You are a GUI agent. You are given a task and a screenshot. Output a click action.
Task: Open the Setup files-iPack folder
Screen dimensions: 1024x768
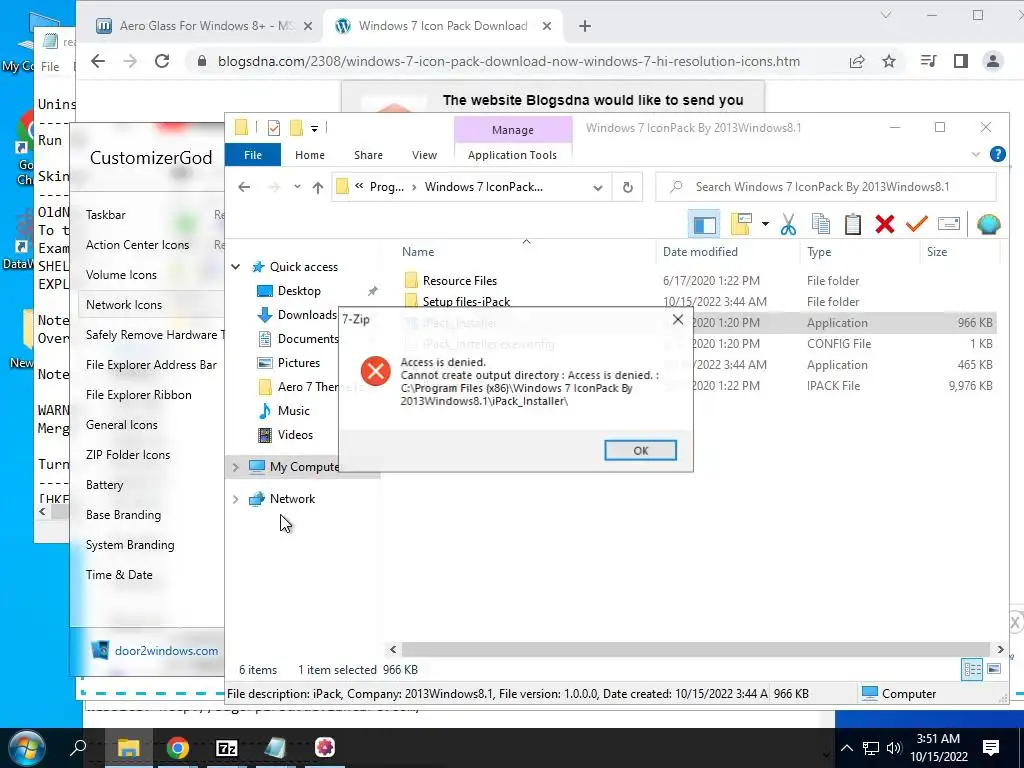click(466, 302)
